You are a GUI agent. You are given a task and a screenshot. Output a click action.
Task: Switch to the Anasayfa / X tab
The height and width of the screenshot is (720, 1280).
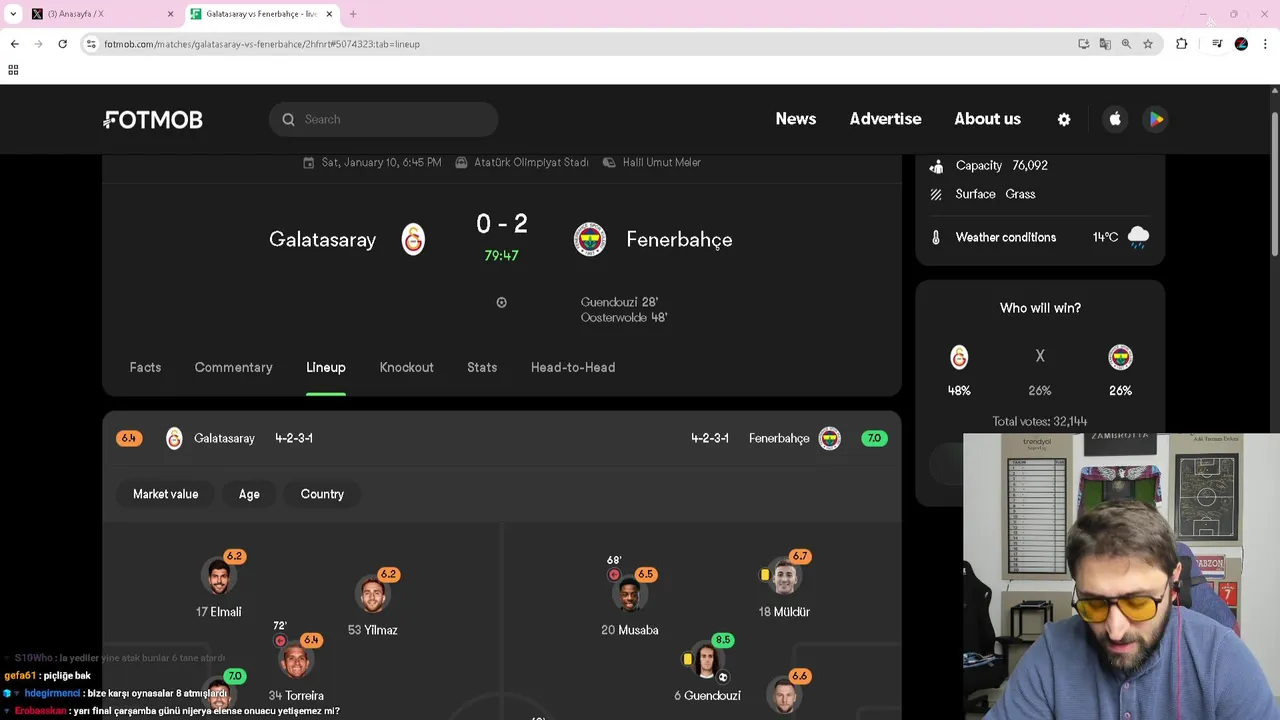point(101,14)
